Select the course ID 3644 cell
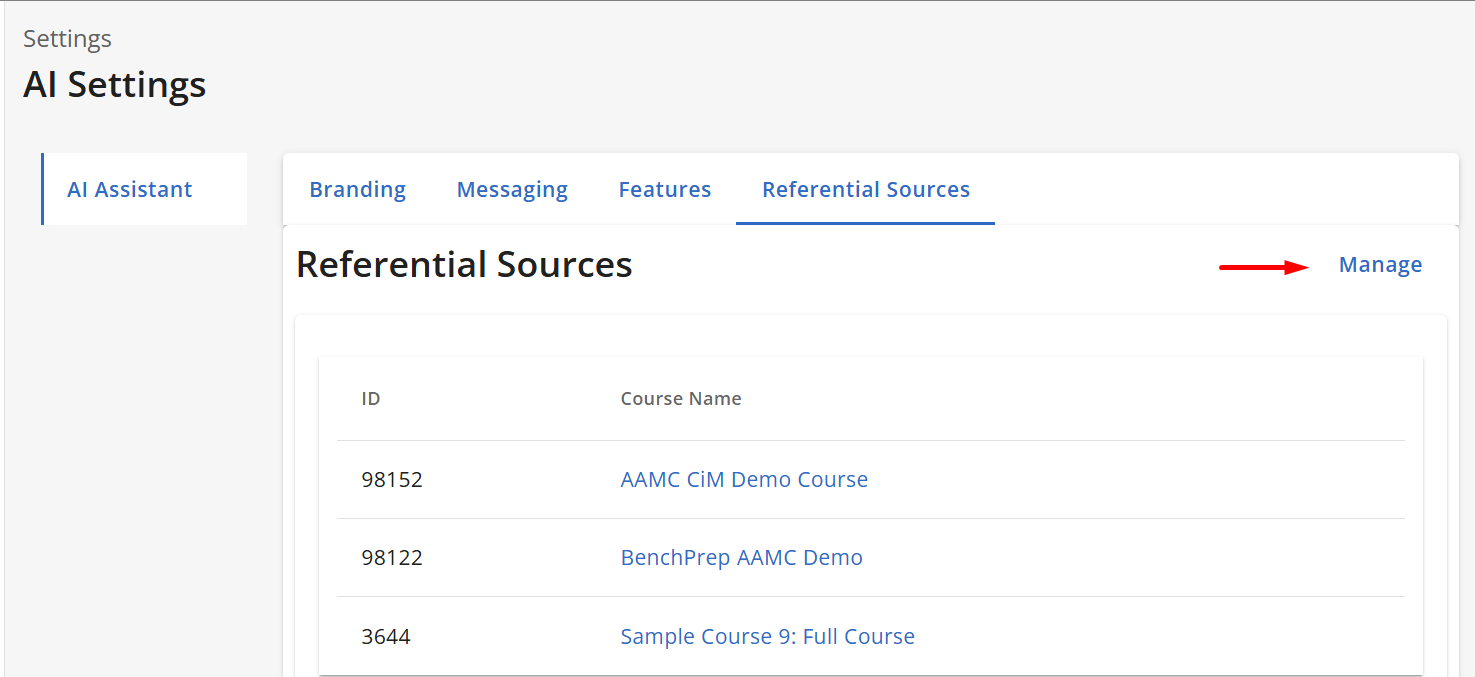 (386, 637)
